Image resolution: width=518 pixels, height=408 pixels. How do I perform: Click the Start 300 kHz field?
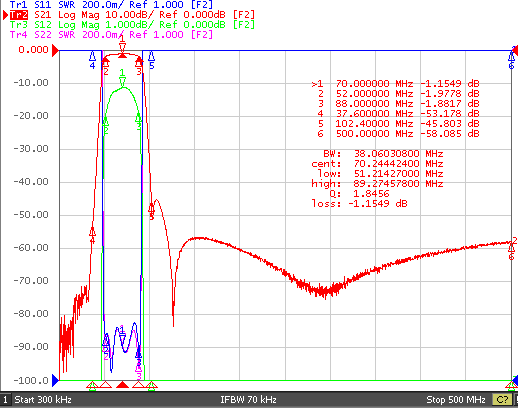(x=43, y=399)
